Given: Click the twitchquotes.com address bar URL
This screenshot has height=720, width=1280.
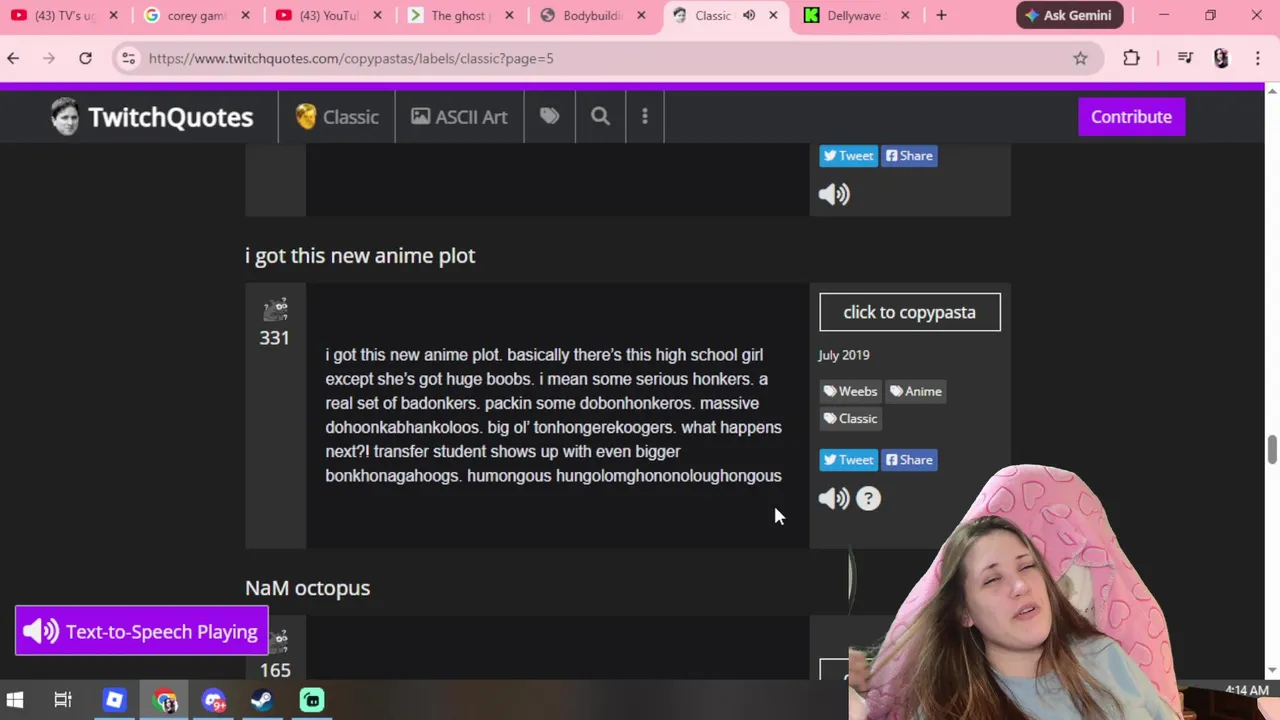Looking at the screenshot, I should click(x=351, y=58).
